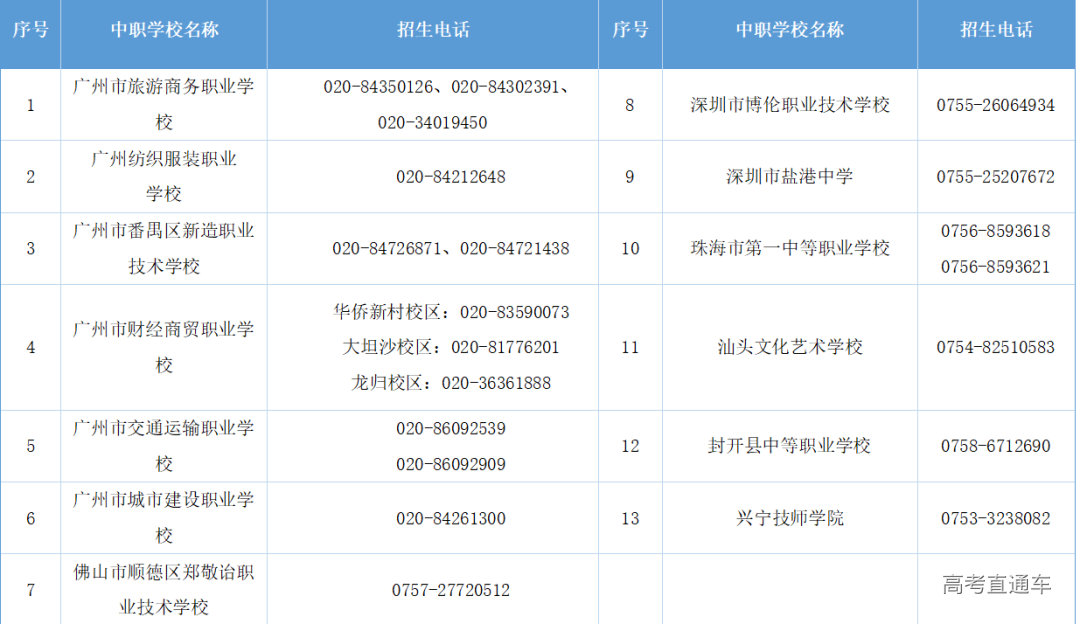
Task: Select 封开县中等职业学校 cell
Action: [789, 446]
